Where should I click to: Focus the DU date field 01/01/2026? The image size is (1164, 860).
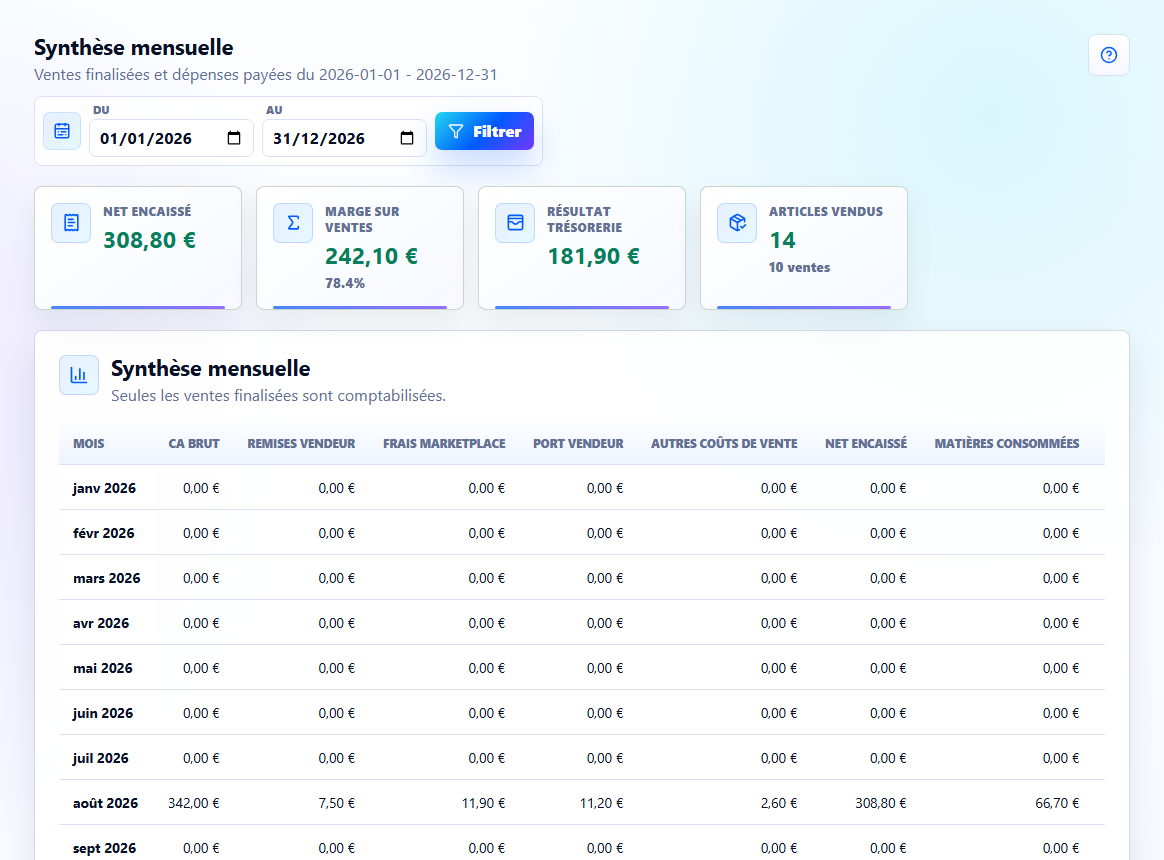click(x=171, y=138)
